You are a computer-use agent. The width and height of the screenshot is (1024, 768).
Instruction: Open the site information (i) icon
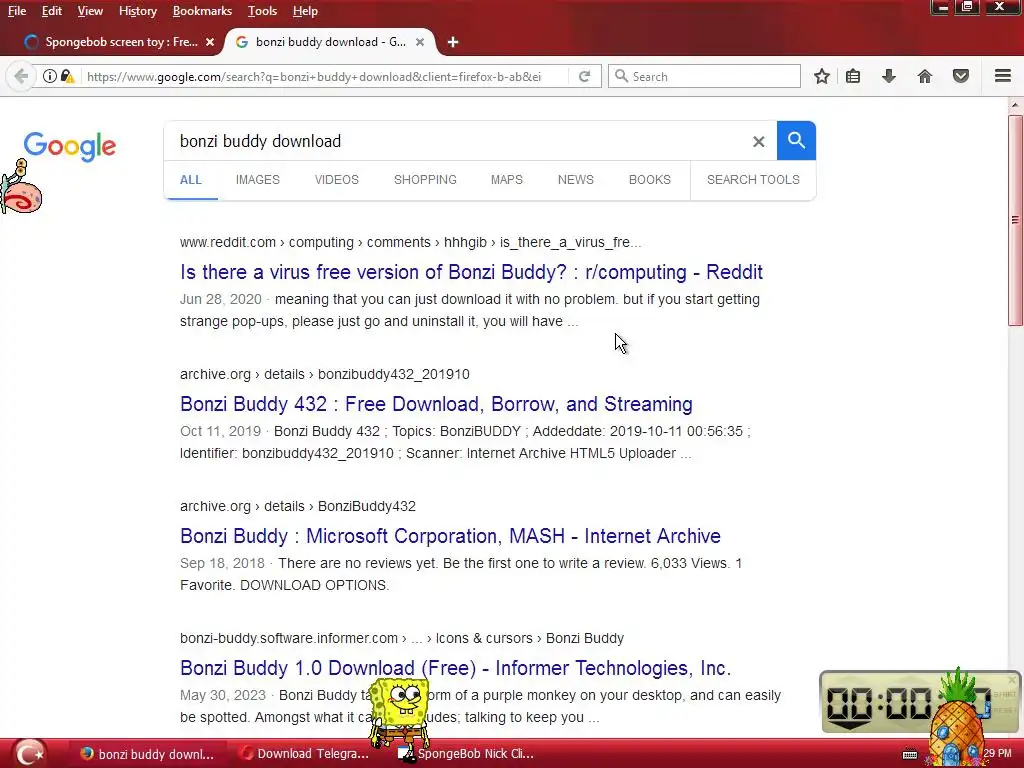tap(50, 76)
